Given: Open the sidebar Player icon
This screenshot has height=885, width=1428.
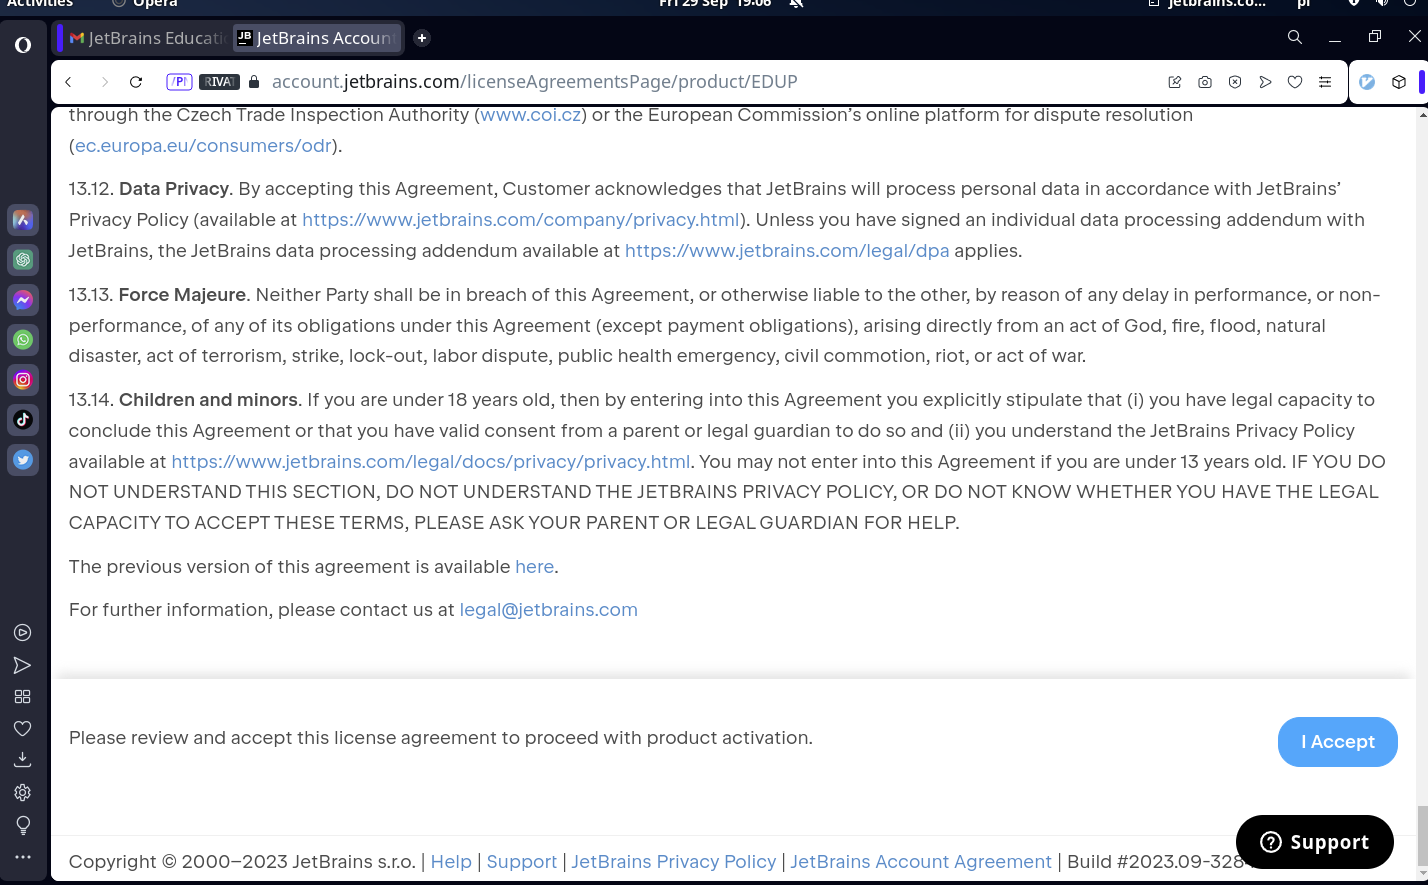Looking at the screenshot, I should tap(22, 632).
